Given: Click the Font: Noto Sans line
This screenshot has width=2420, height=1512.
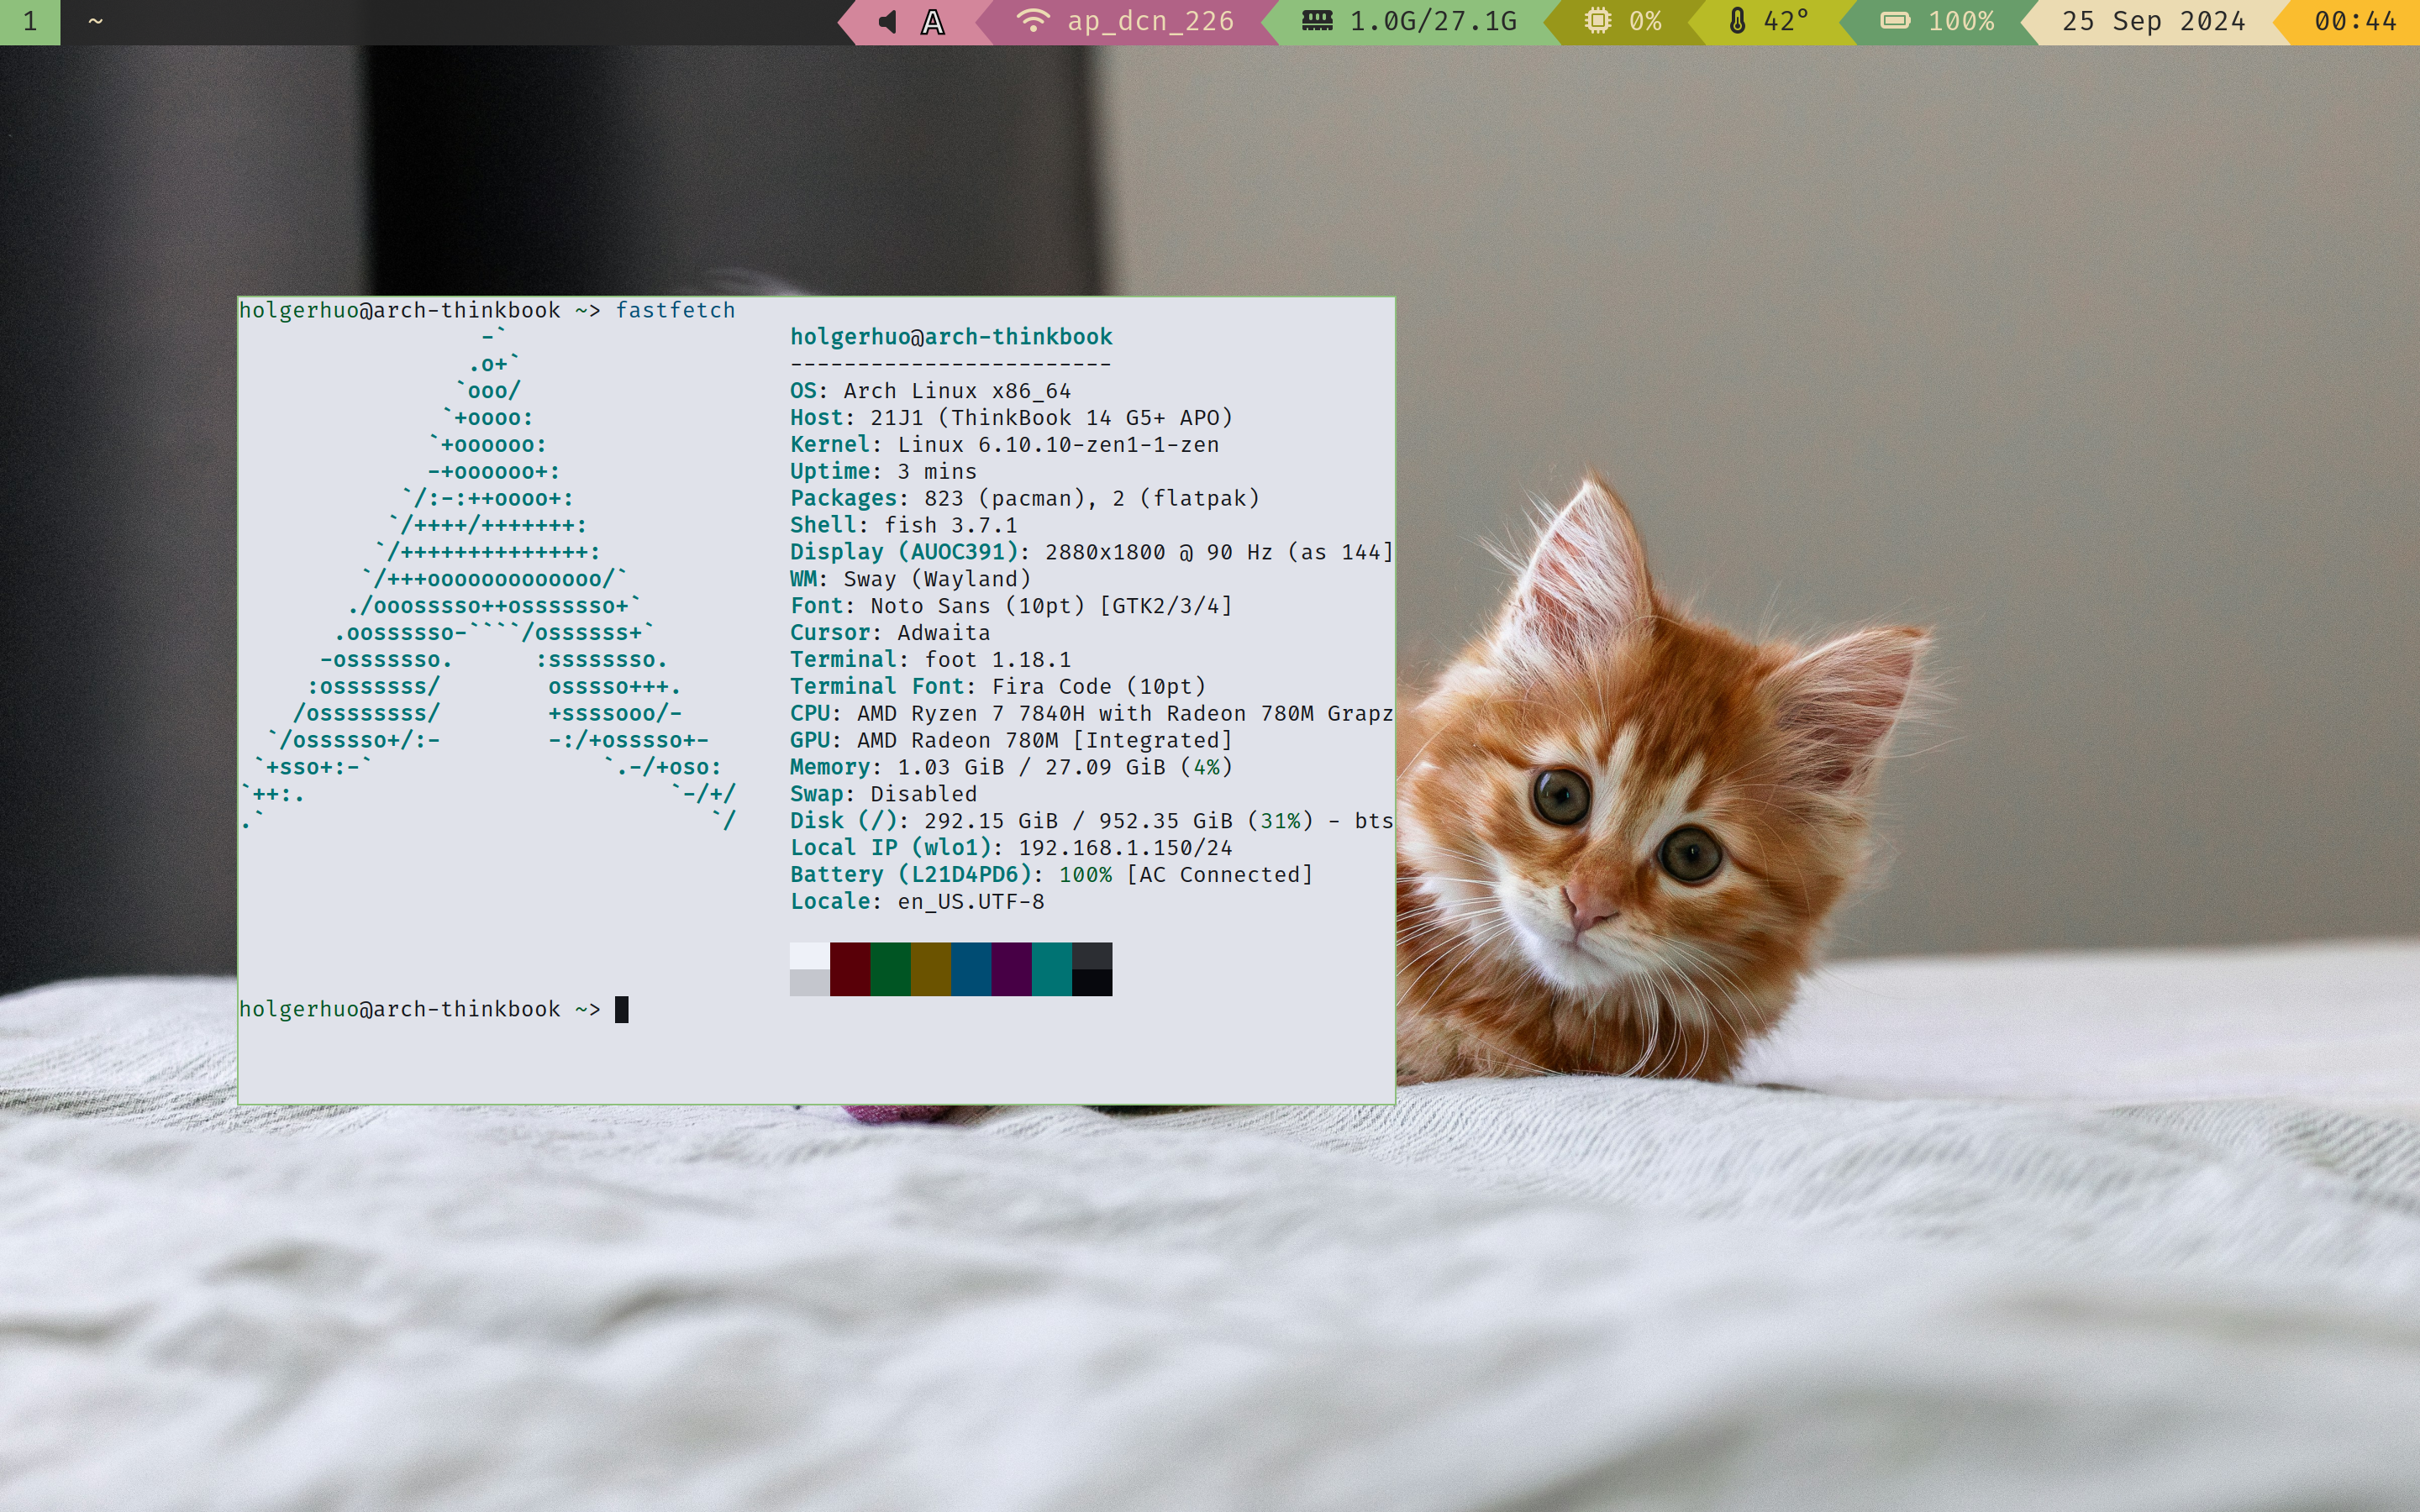Looking at the screenshot, I should click(1011, 606).
